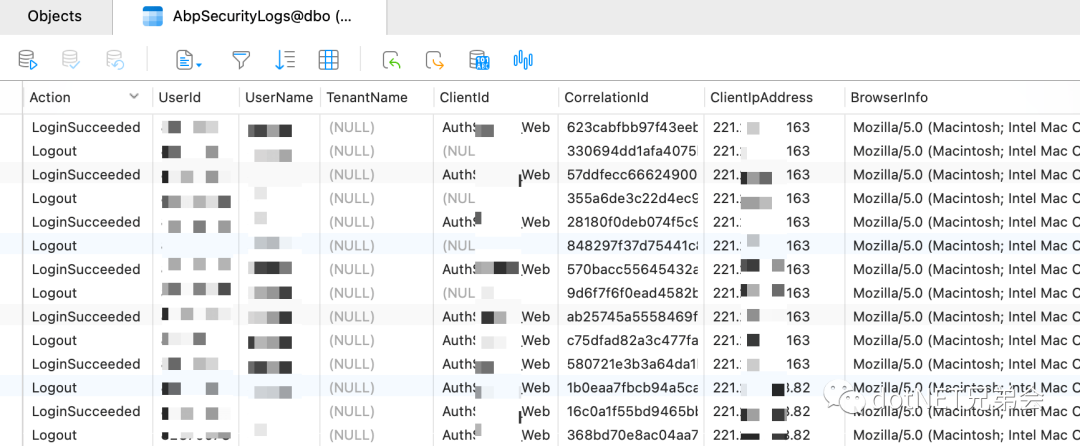Click the UserName column header

pyautogui.click(x=279, y=98)
